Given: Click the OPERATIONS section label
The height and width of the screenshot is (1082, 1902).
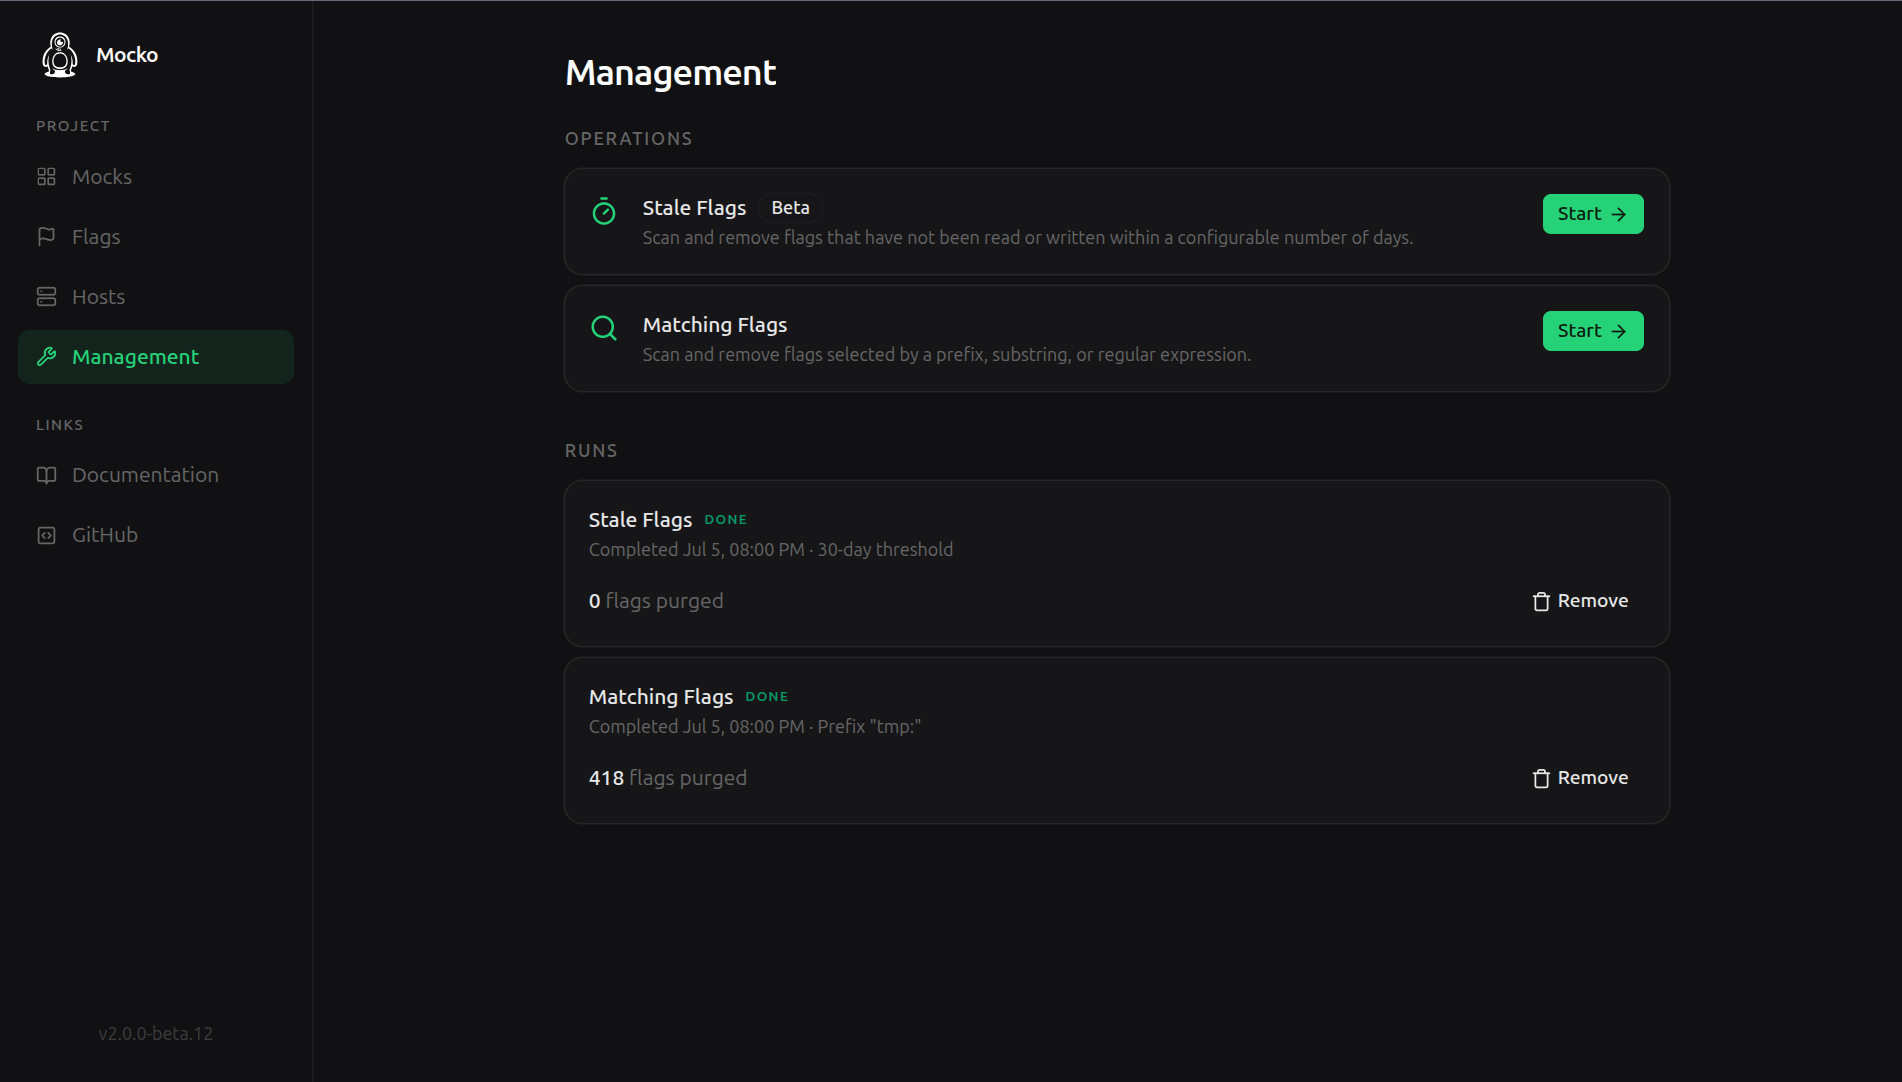Looking at the screenshot, I should pos(628,139).
